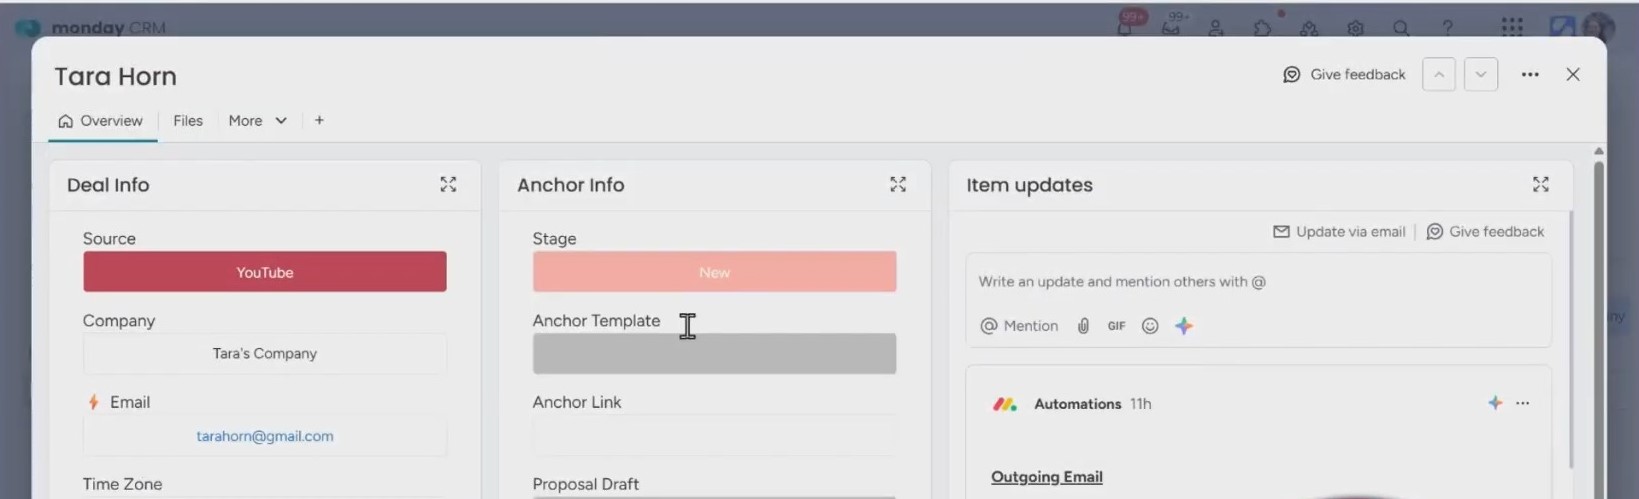This screenshot has height=499, width=1639.
Task: Open search everything magnifier in top bar
Action: (1401, 28)
